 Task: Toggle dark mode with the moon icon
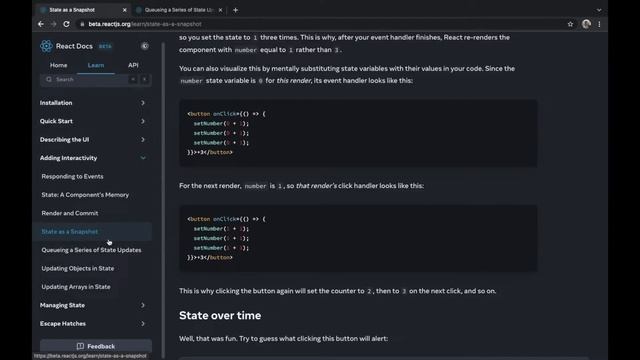(144, 46)
